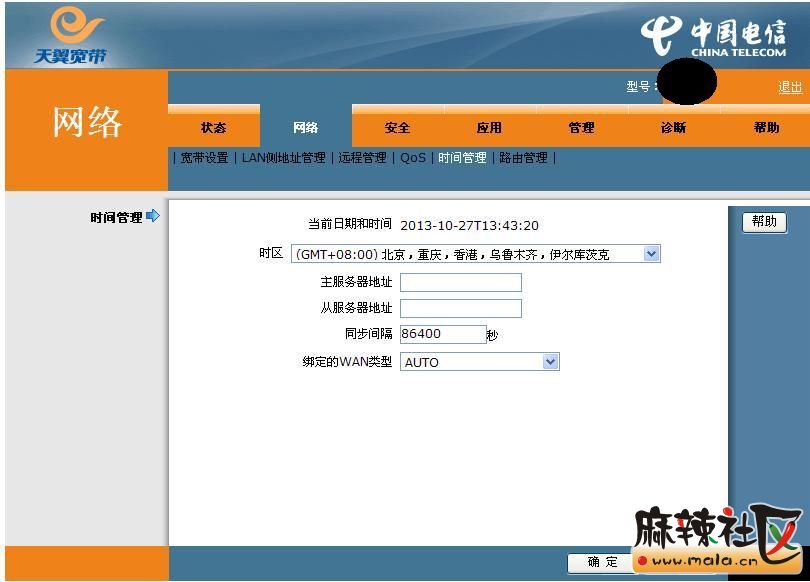Click the 退出 logout link
810x582 pixels.
[790, 88]
